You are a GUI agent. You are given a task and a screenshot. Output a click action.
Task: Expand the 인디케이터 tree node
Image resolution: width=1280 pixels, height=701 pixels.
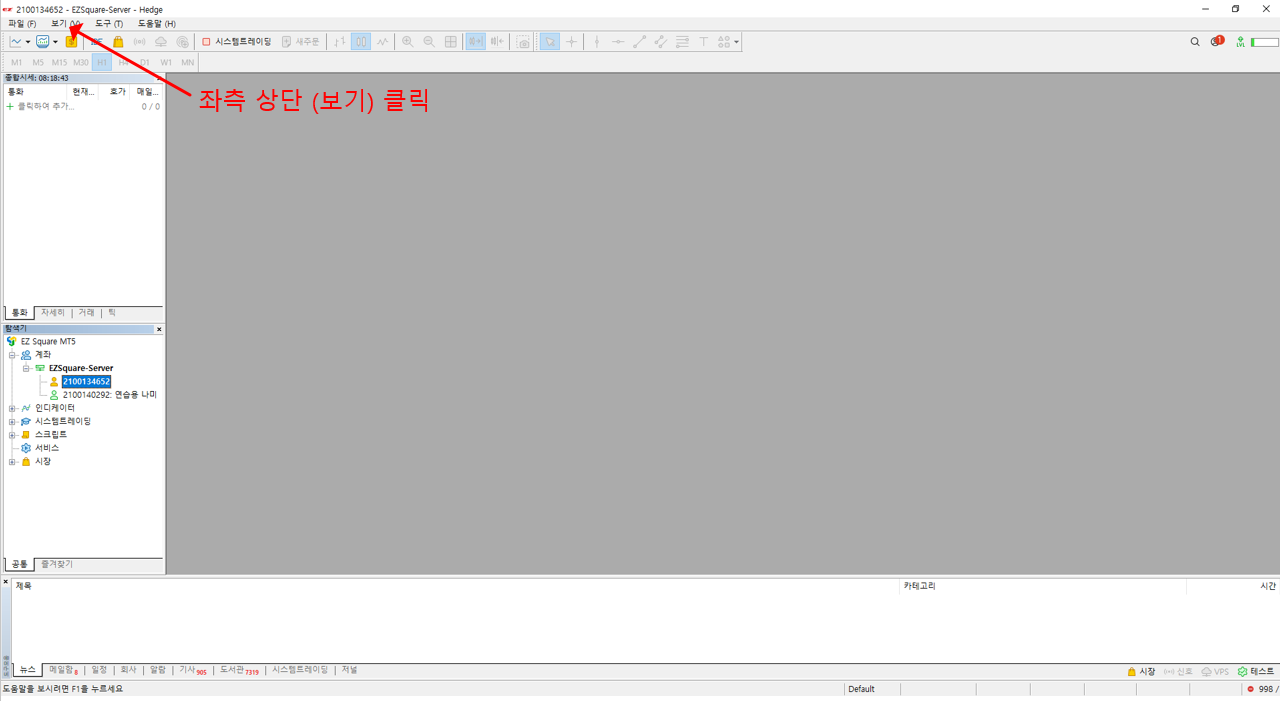[x=12, y=408]
